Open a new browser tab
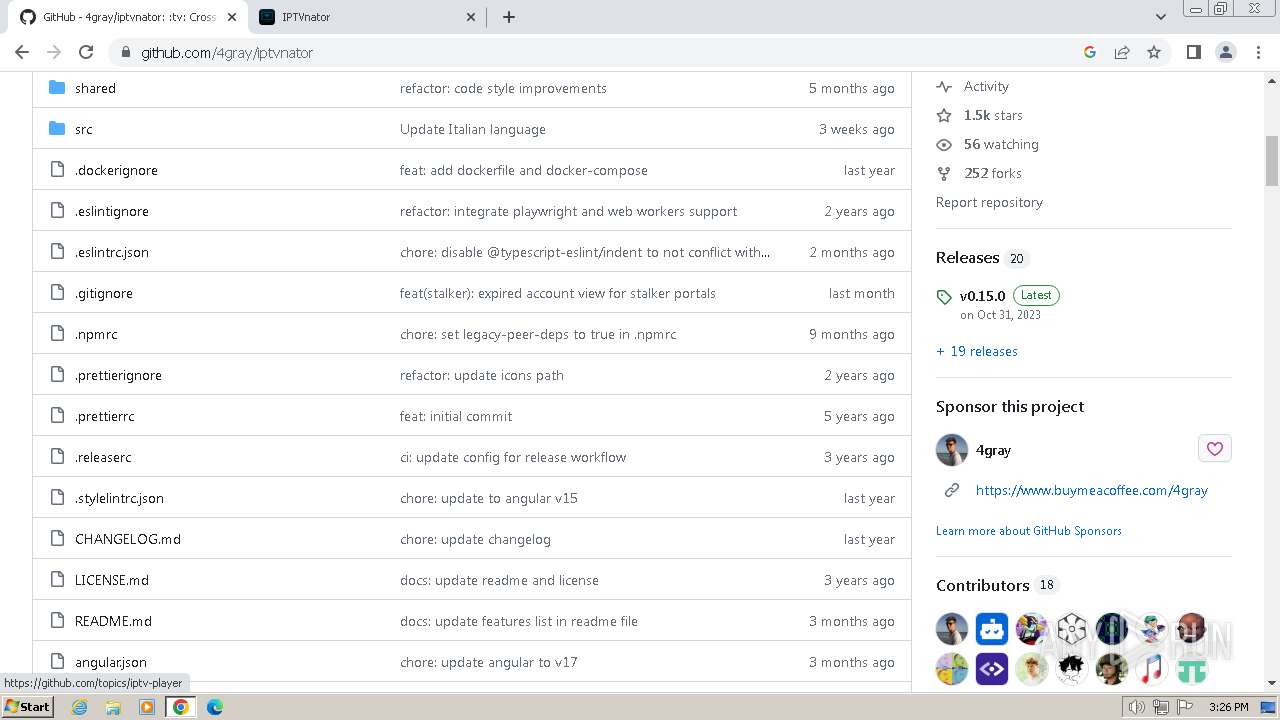The height and width of the screenshot is (720, 1280). [x=508, y=17]
